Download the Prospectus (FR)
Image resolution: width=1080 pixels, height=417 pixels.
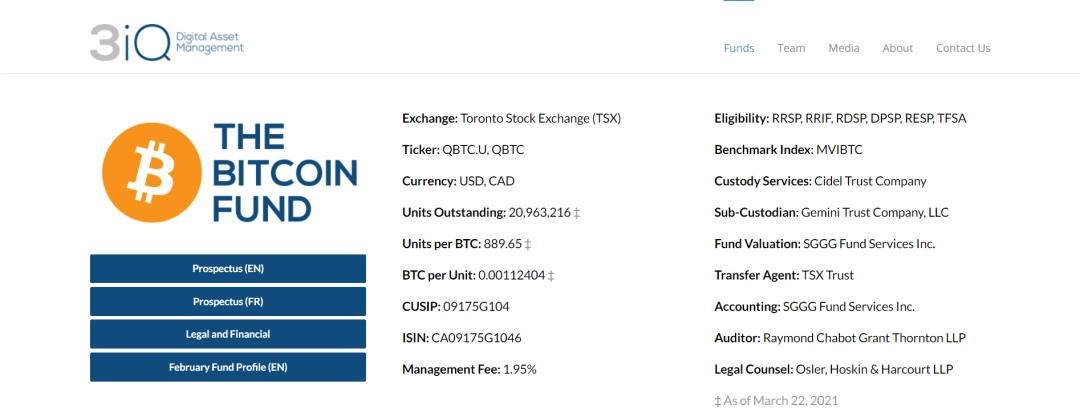click(x=228, y=302)
